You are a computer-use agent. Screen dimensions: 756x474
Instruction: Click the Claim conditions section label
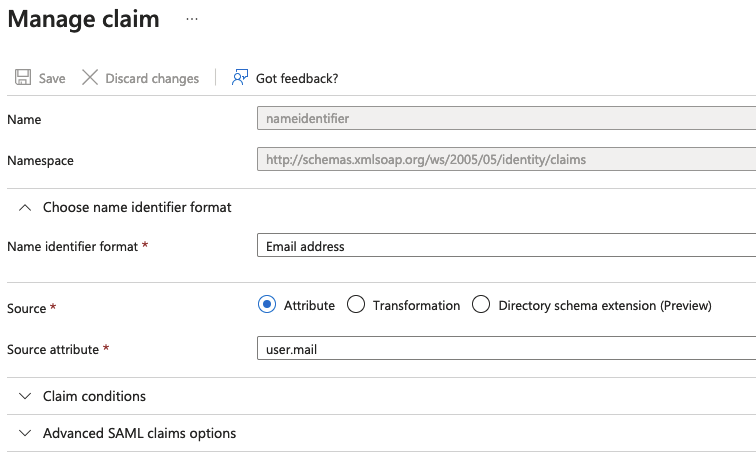94,396
